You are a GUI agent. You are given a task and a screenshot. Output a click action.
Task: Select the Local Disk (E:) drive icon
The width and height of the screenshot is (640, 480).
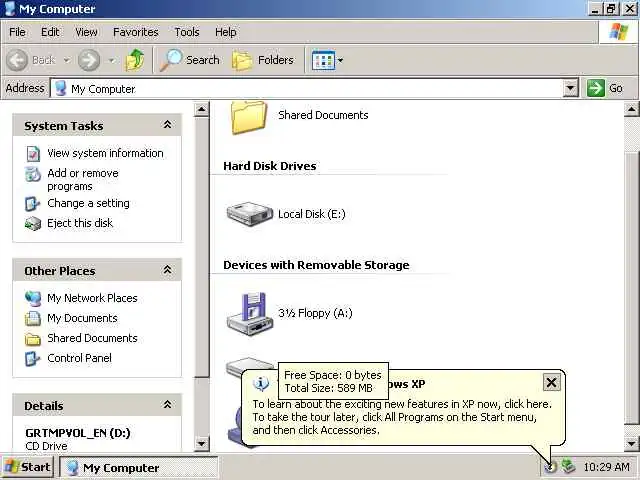[250, 213]
